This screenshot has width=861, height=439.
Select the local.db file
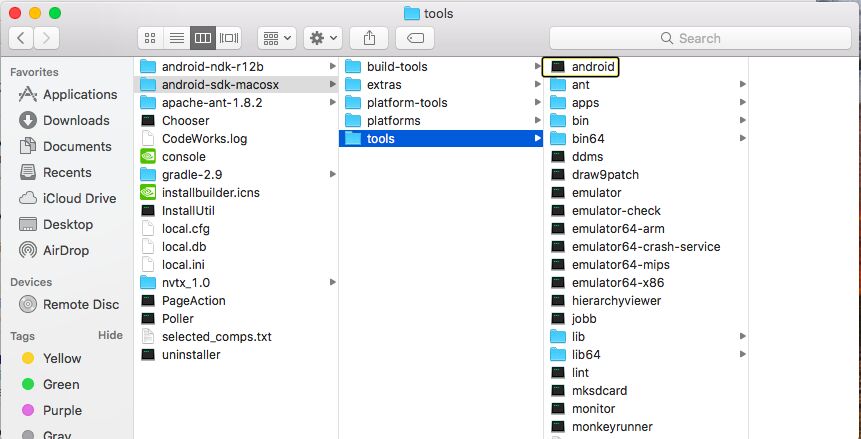point(173,247)
